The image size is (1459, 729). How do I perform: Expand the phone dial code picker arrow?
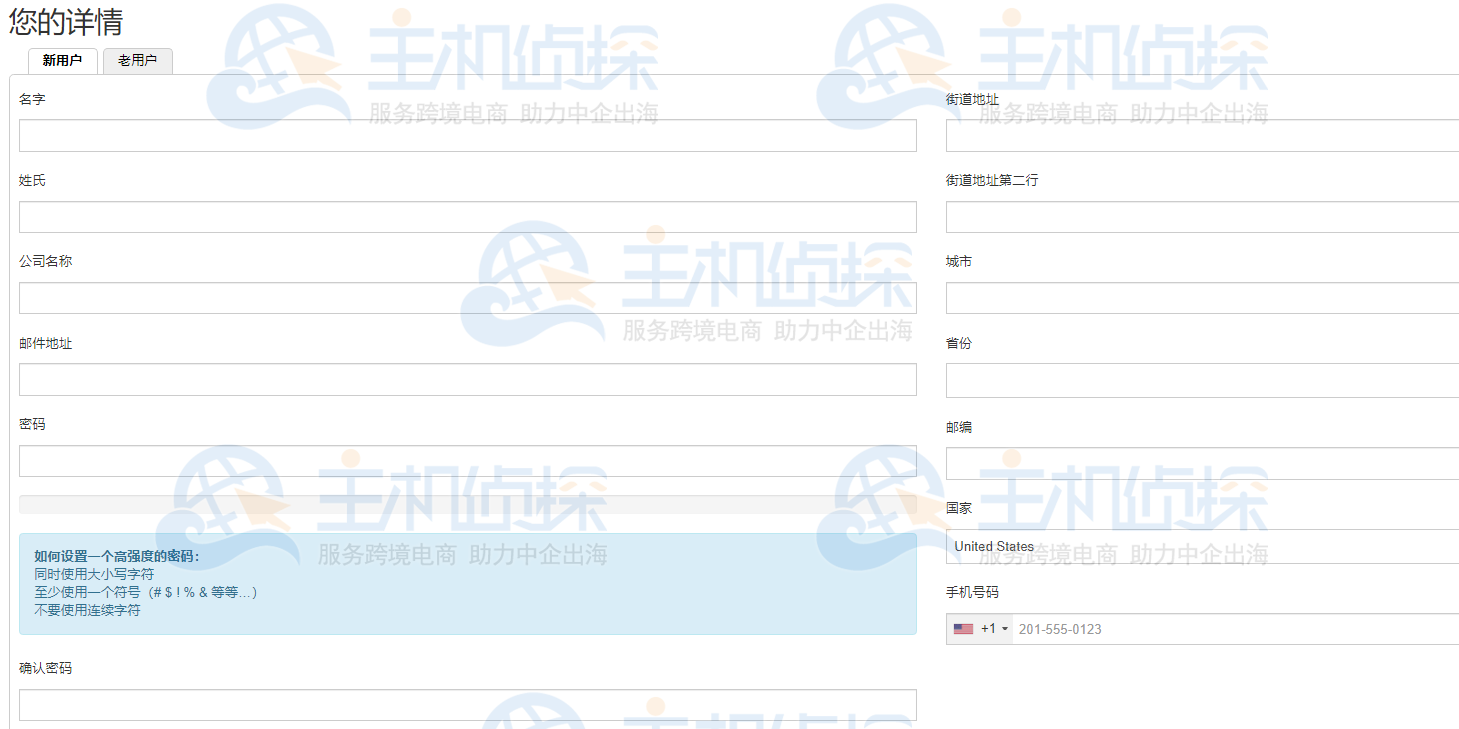1004,629
